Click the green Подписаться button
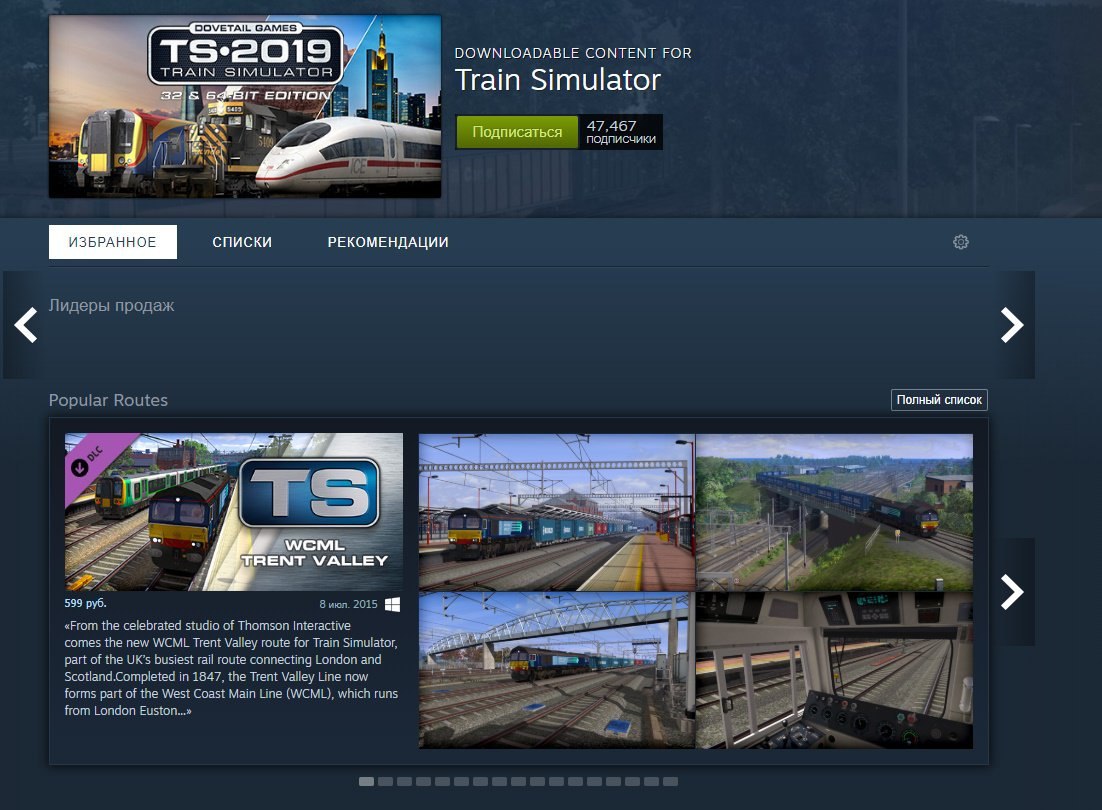The height and width of the screenshot is (810, 1102). point(517,132)
